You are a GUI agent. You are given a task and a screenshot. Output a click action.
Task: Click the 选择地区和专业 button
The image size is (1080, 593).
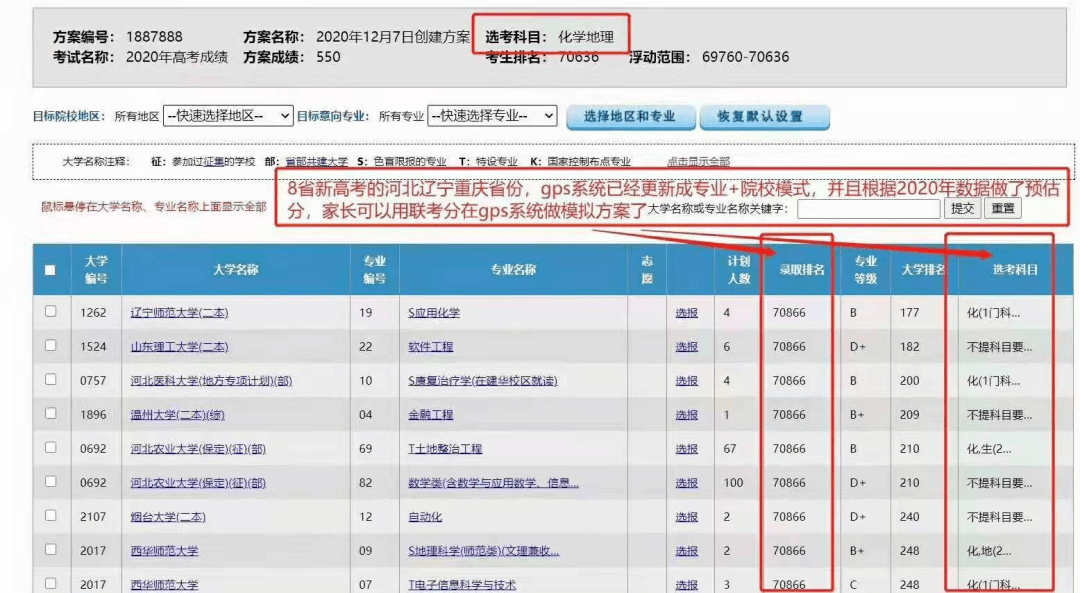[x=630, y=116]
